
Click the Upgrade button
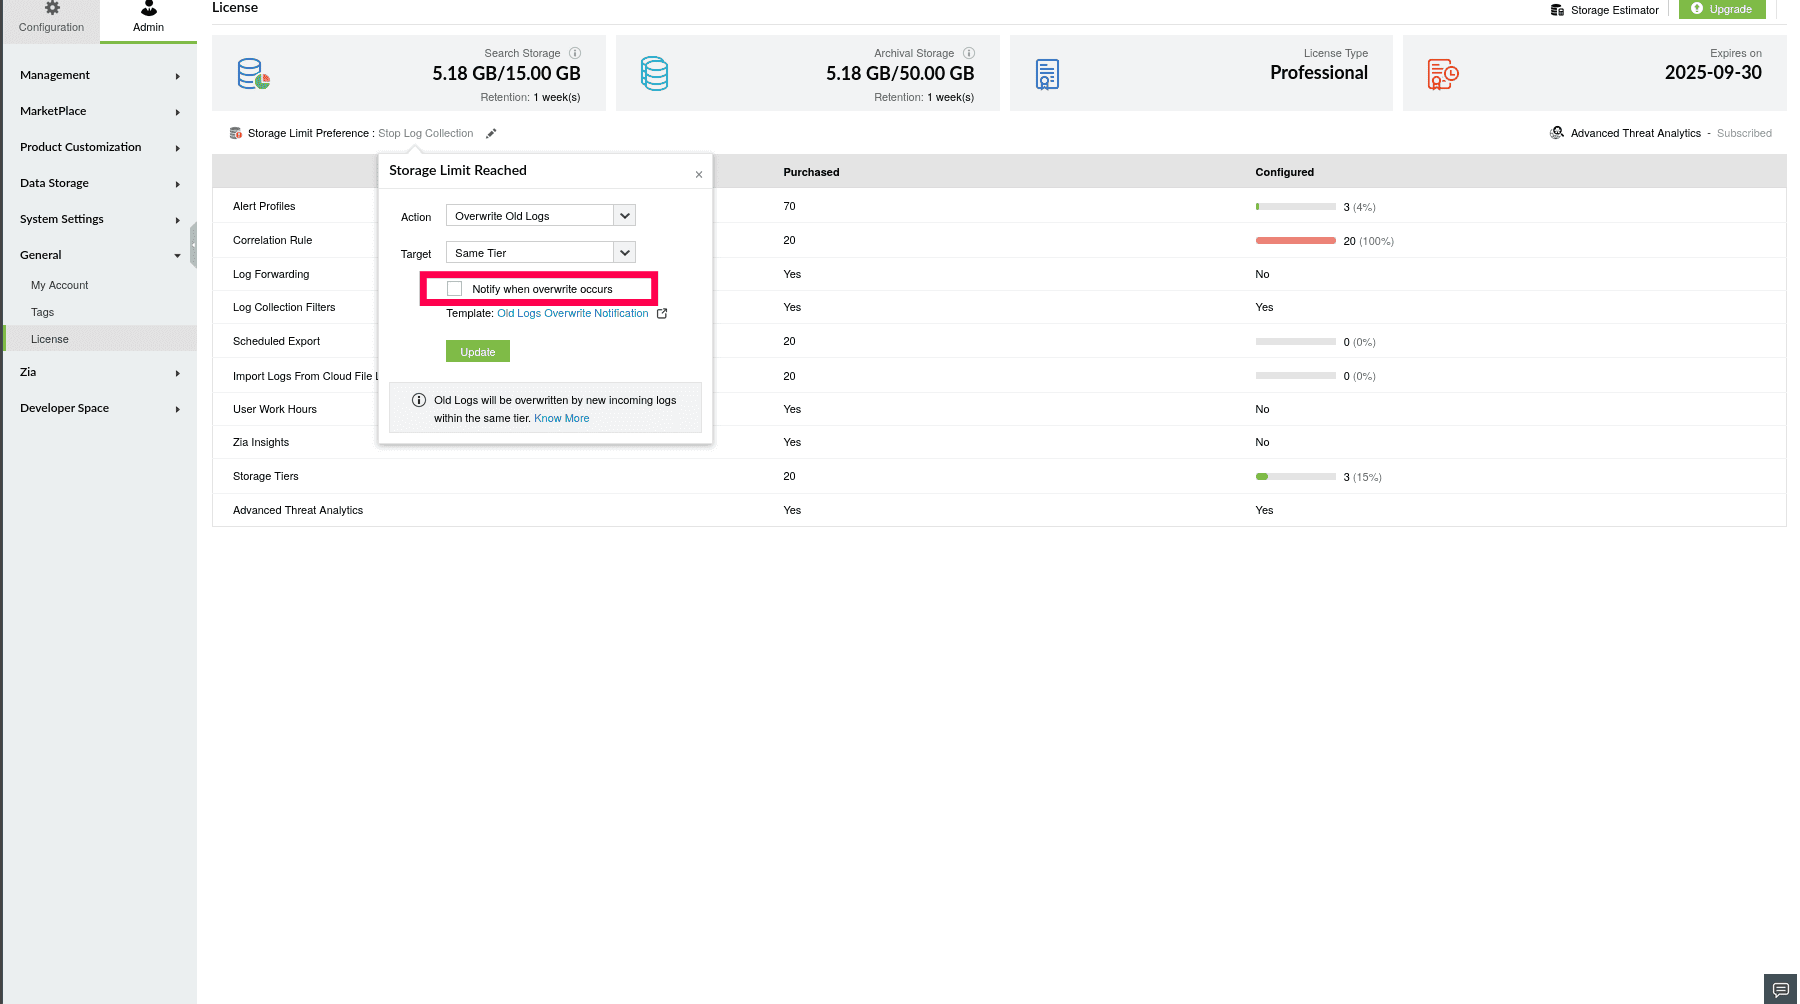click(1722, 9)
